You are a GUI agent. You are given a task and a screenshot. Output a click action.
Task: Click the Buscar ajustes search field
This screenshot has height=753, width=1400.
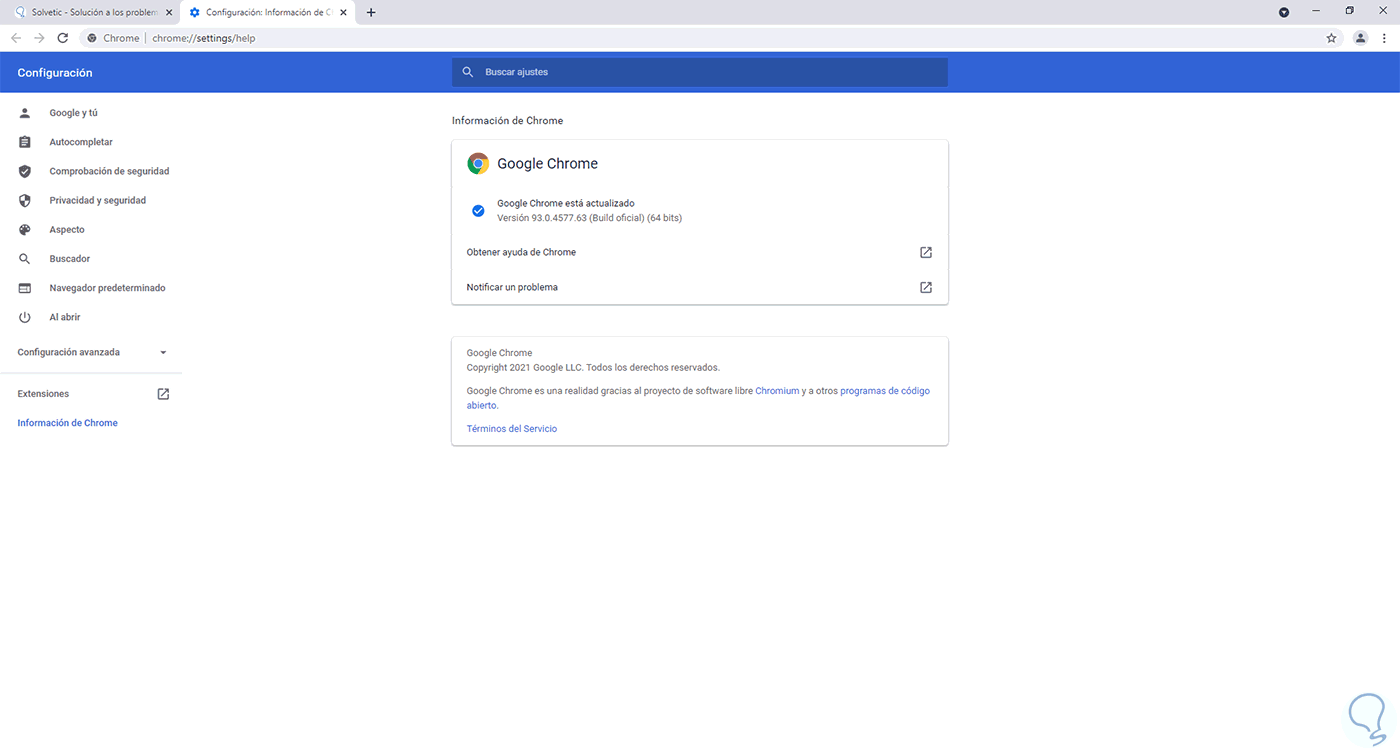click(700, 72)
